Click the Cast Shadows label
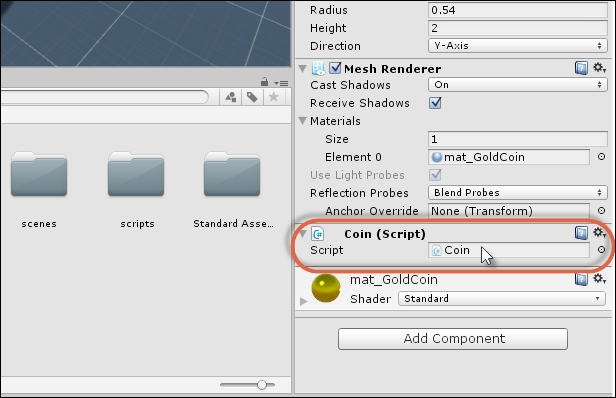The height and width of the screenshot is (398, 616). pyautogui.click(x=350, y=85)
